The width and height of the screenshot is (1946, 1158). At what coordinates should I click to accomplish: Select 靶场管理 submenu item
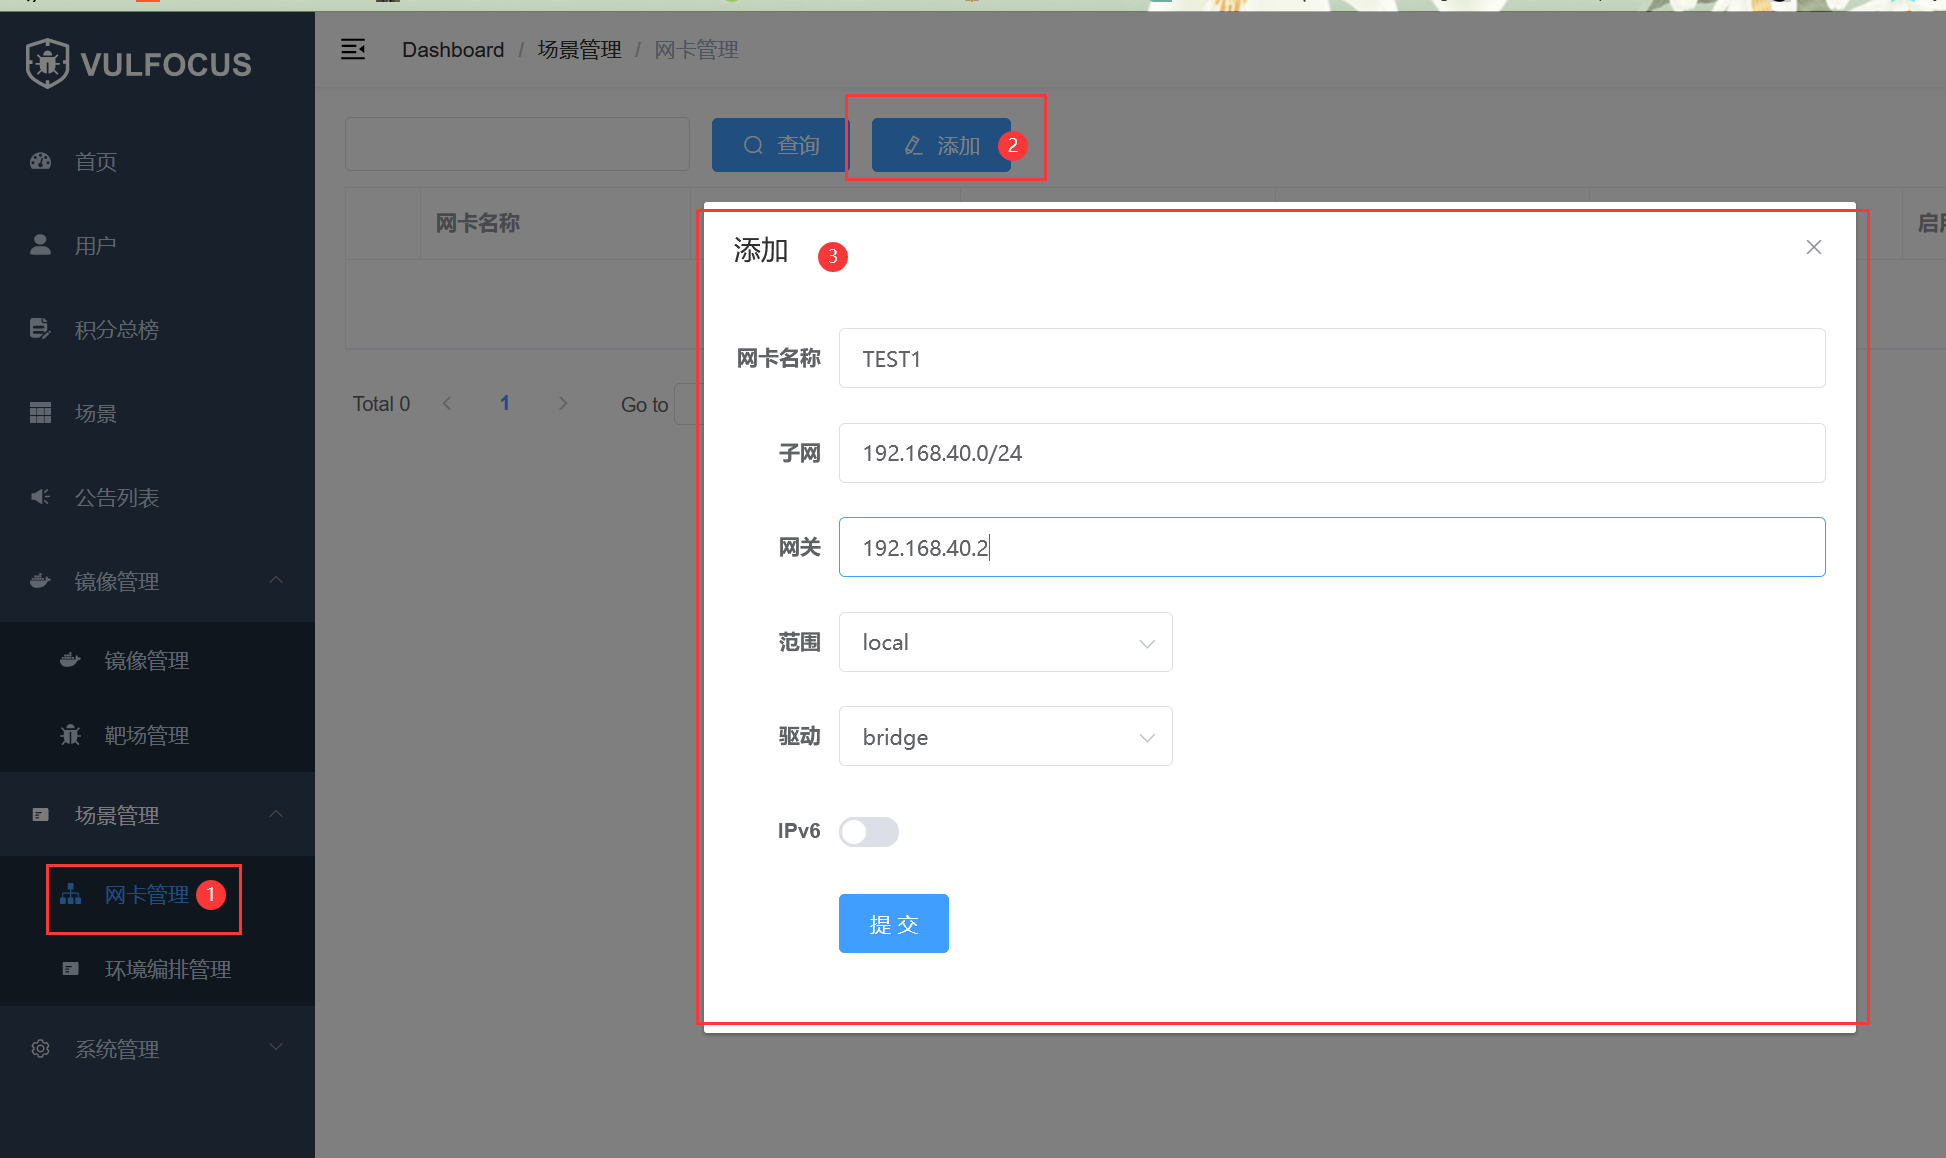pos(157,735)
